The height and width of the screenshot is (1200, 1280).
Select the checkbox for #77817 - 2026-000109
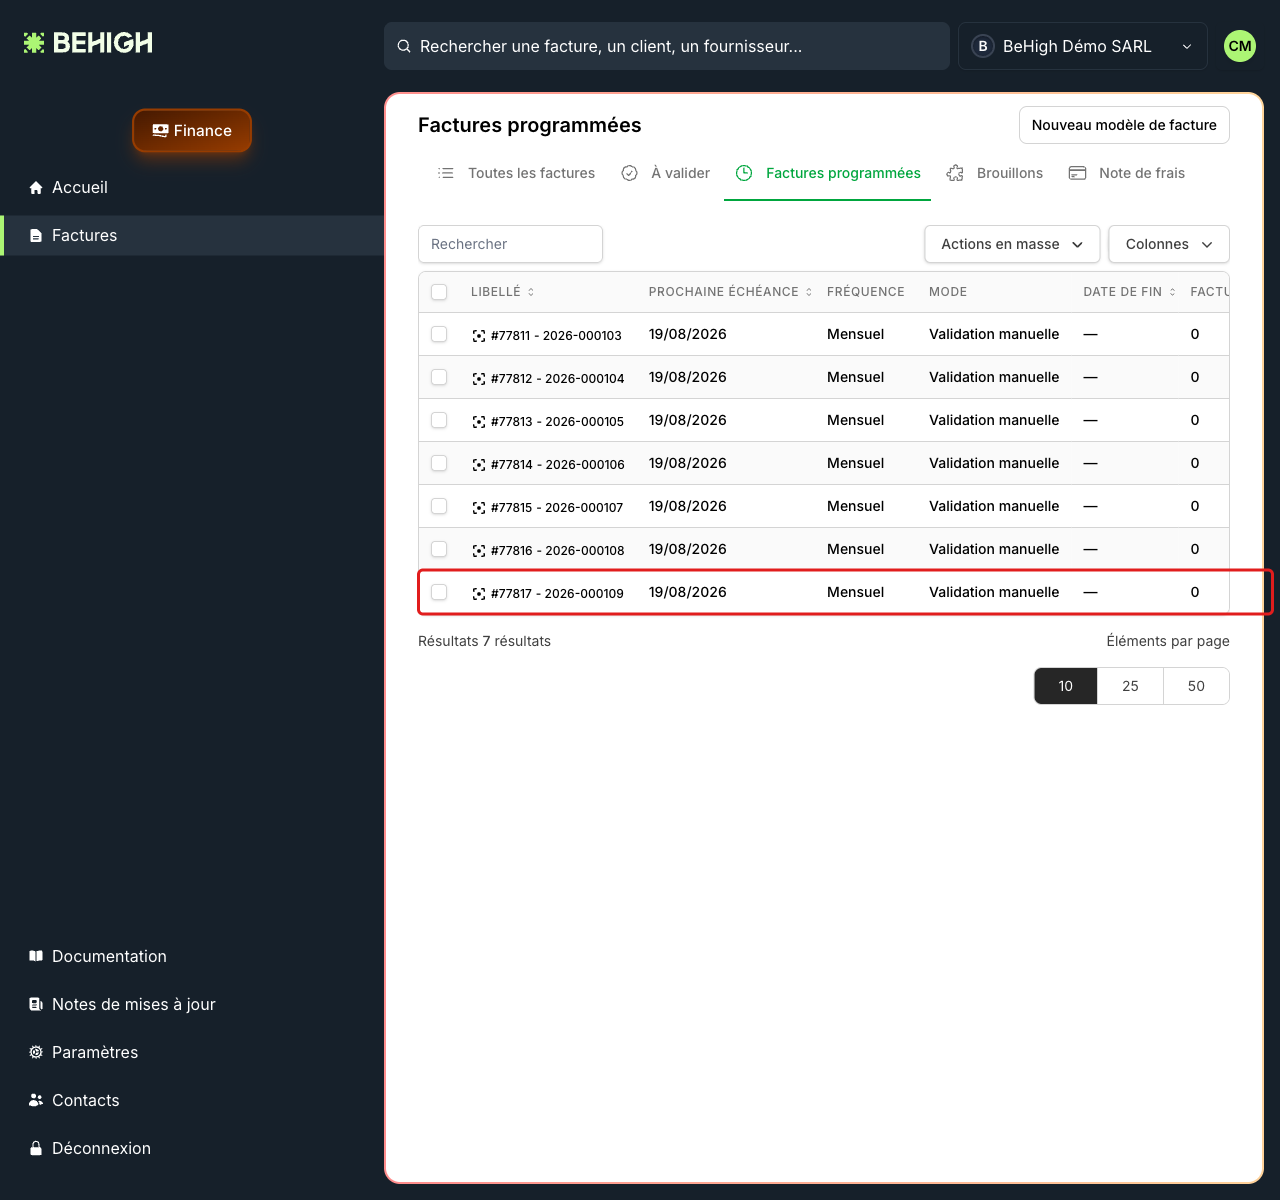tap(439, 592)
